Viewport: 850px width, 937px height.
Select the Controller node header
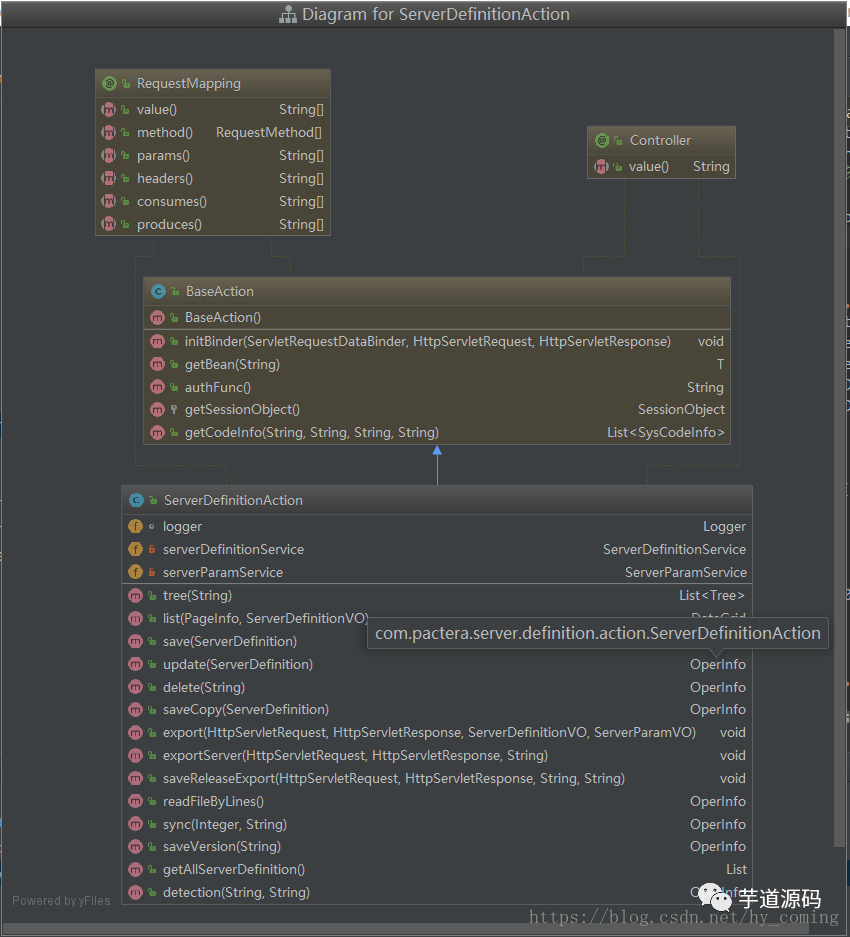coord(661,140)
